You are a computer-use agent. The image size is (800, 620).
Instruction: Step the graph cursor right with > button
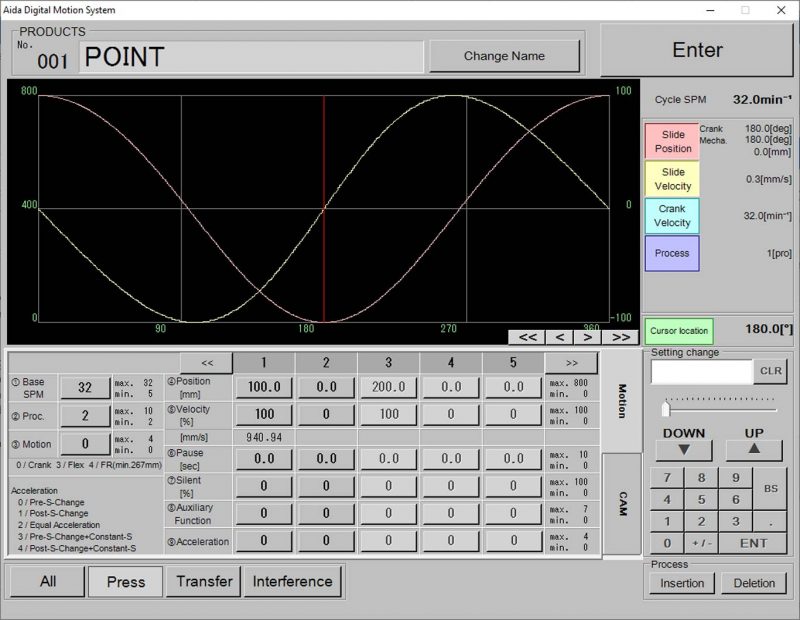tap(589, 337)
